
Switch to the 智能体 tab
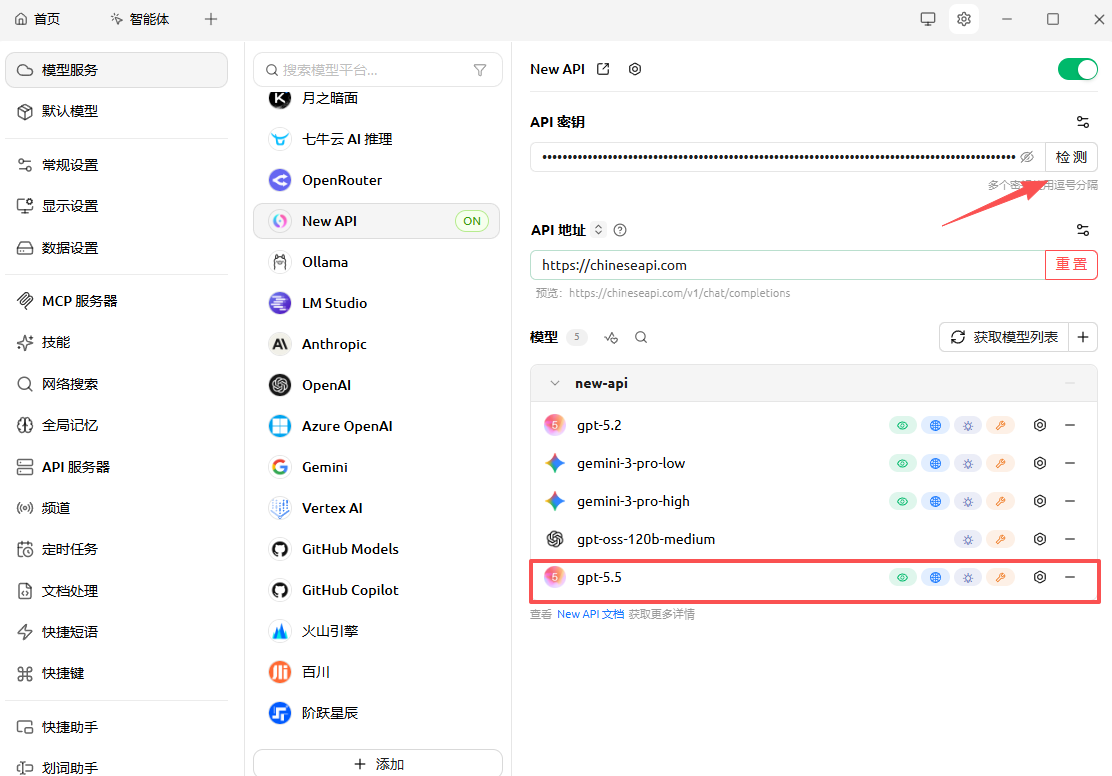[140, 19]
